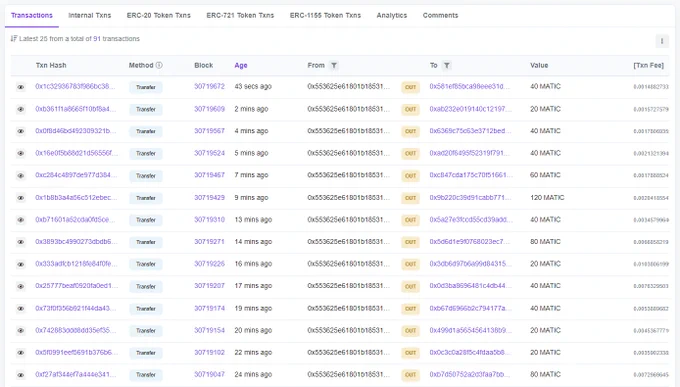Open recipient address 0x9b220c39d91cabb771
The height and width of the screenshot is (387, 680).
[x=470, y=197]
